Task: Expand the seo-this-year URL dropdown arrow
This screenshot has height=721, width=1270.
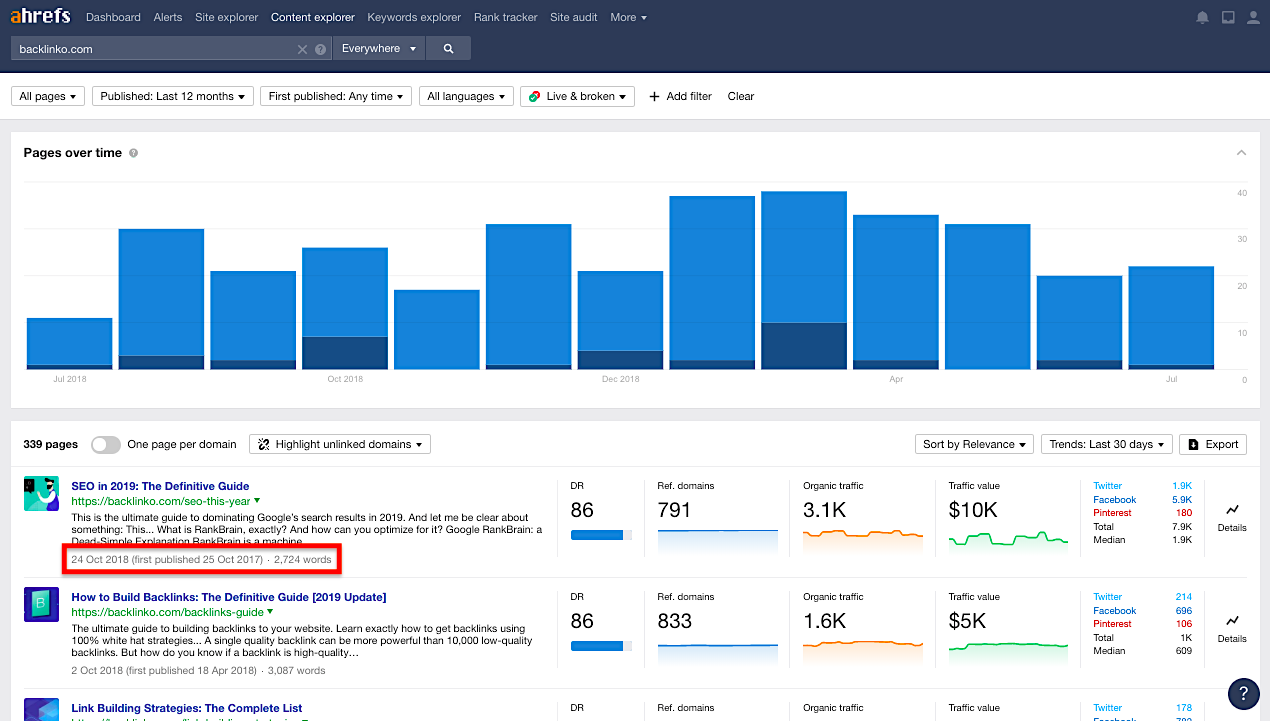Action: (257, 500)
